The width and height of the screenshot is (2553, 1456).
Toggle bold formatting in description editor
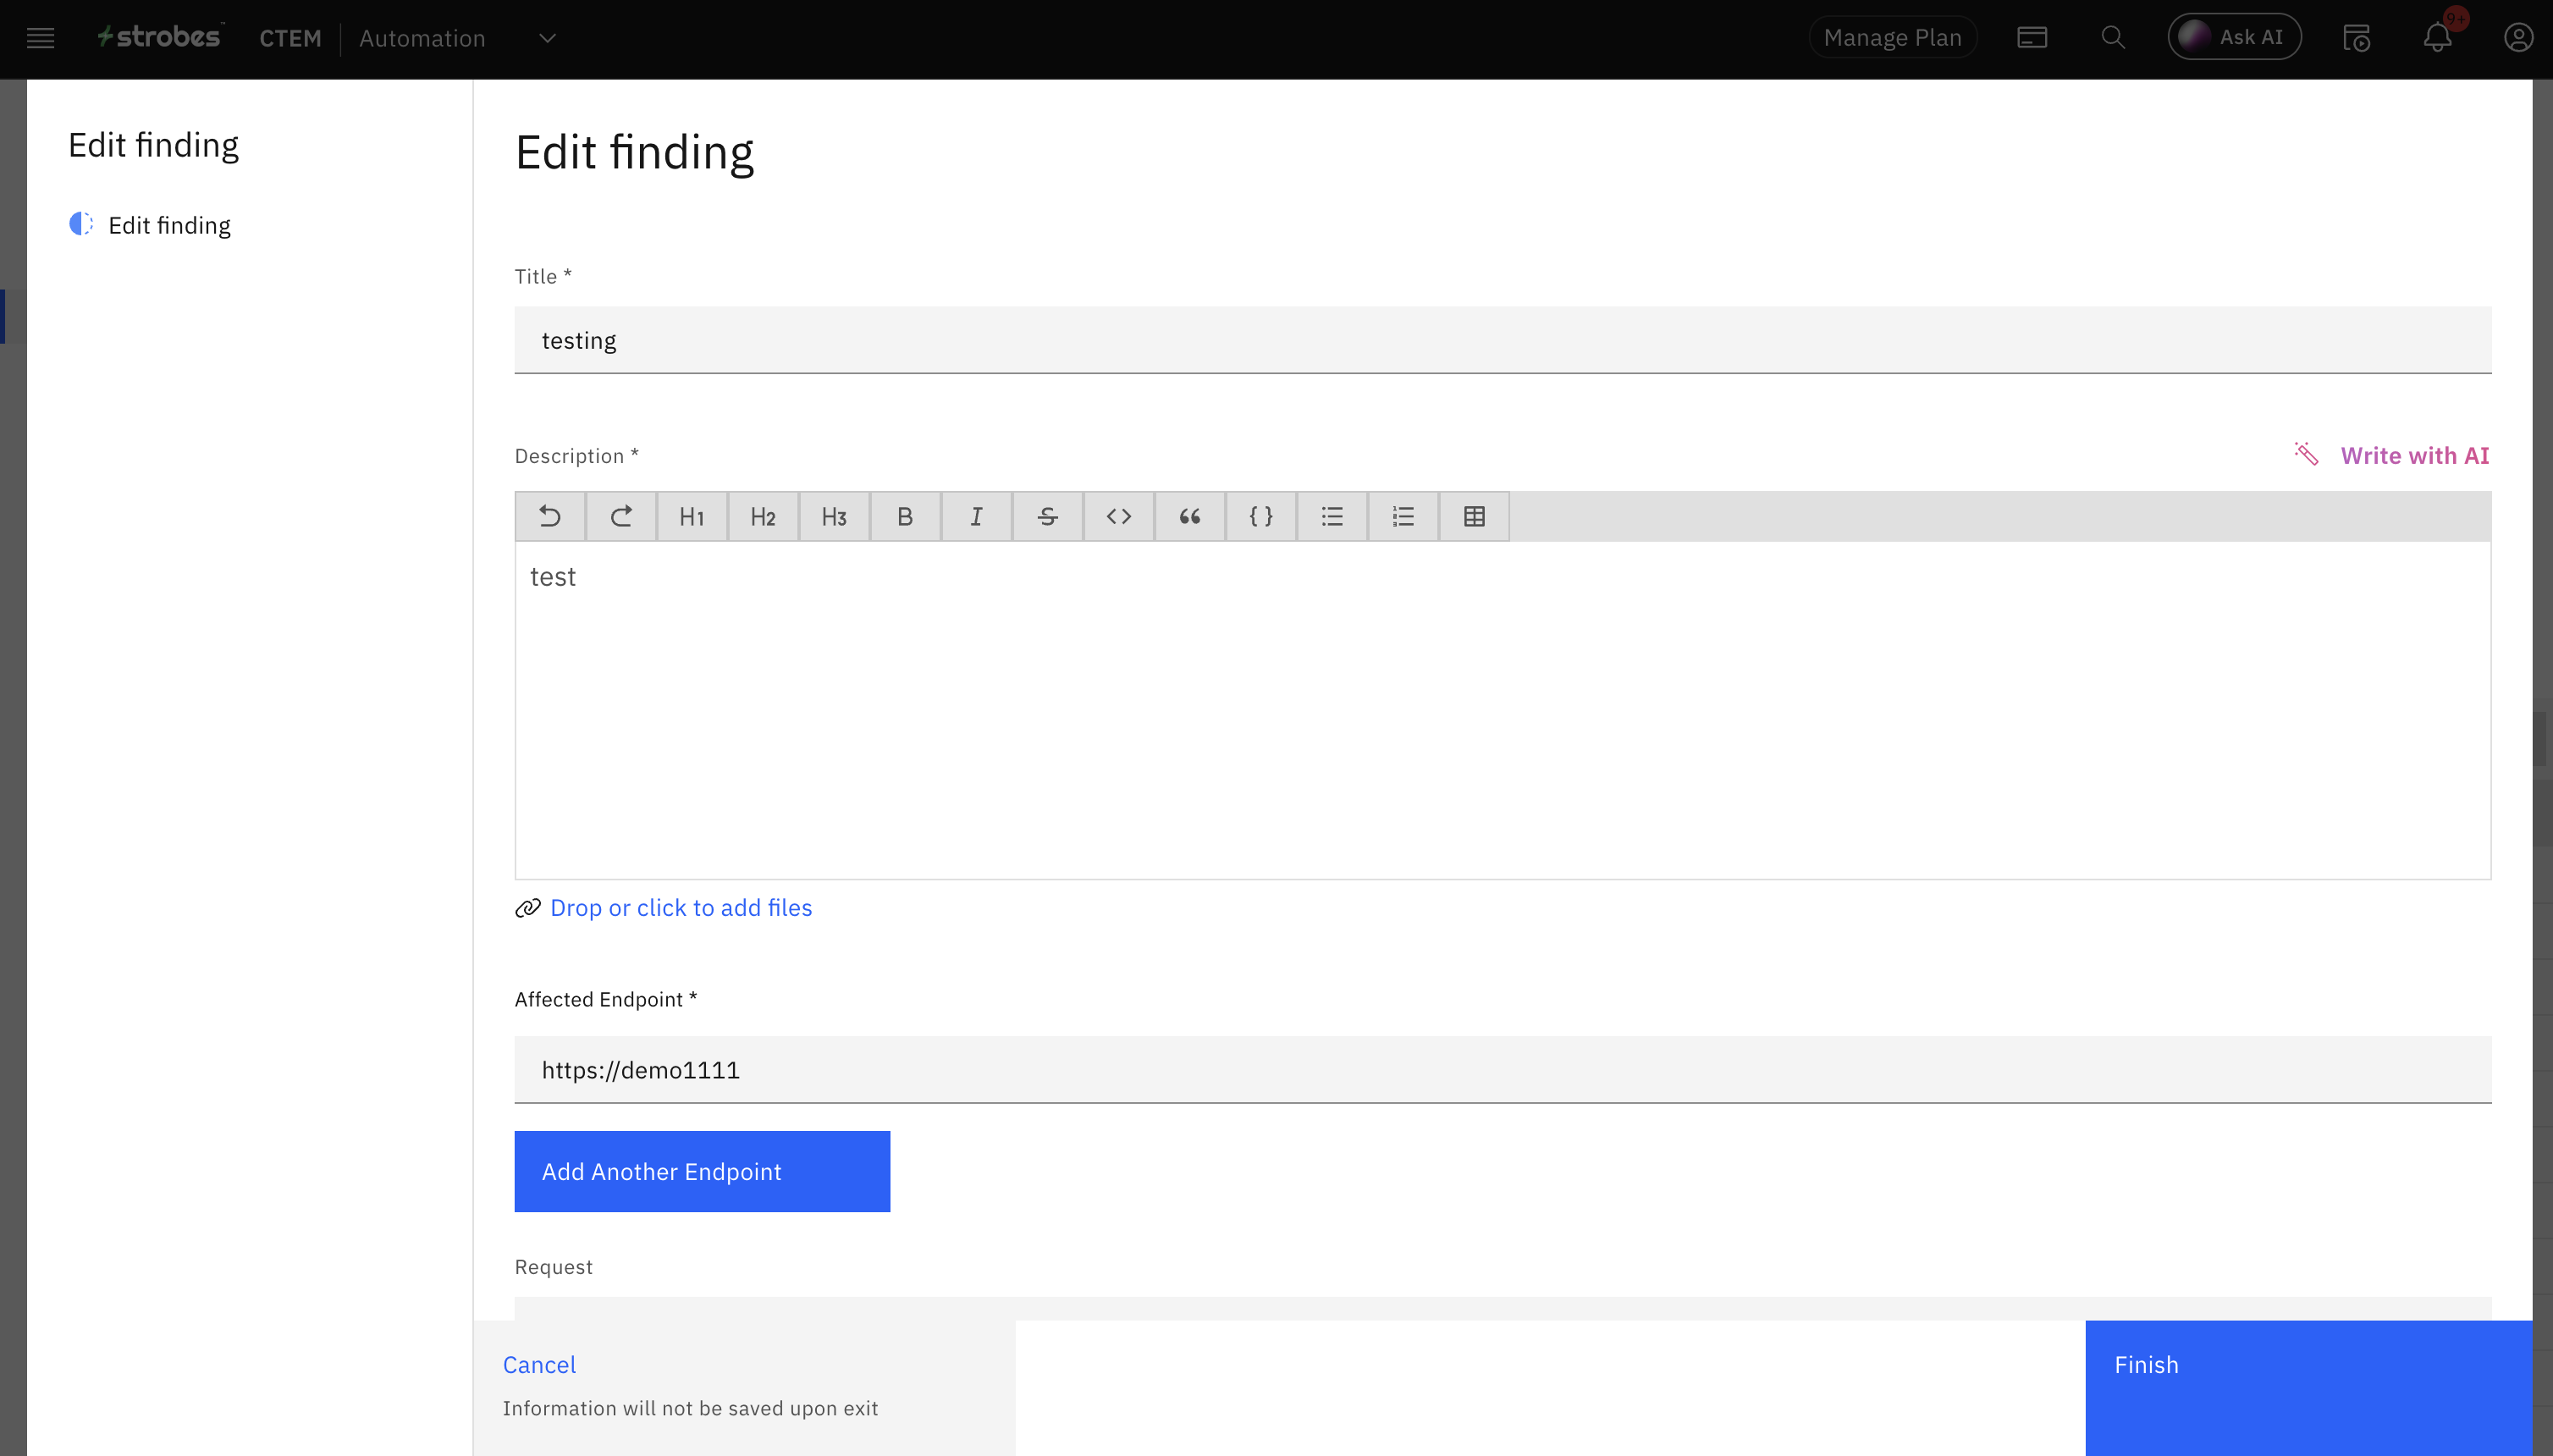click(x=905, y=516)
